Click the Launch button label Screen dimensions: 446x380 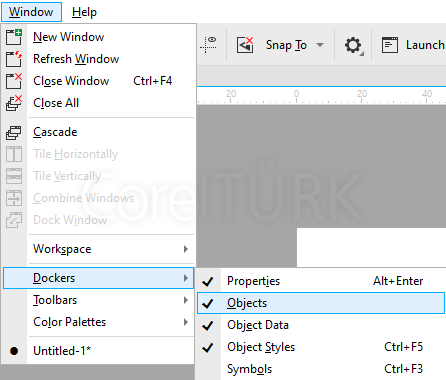425,45
